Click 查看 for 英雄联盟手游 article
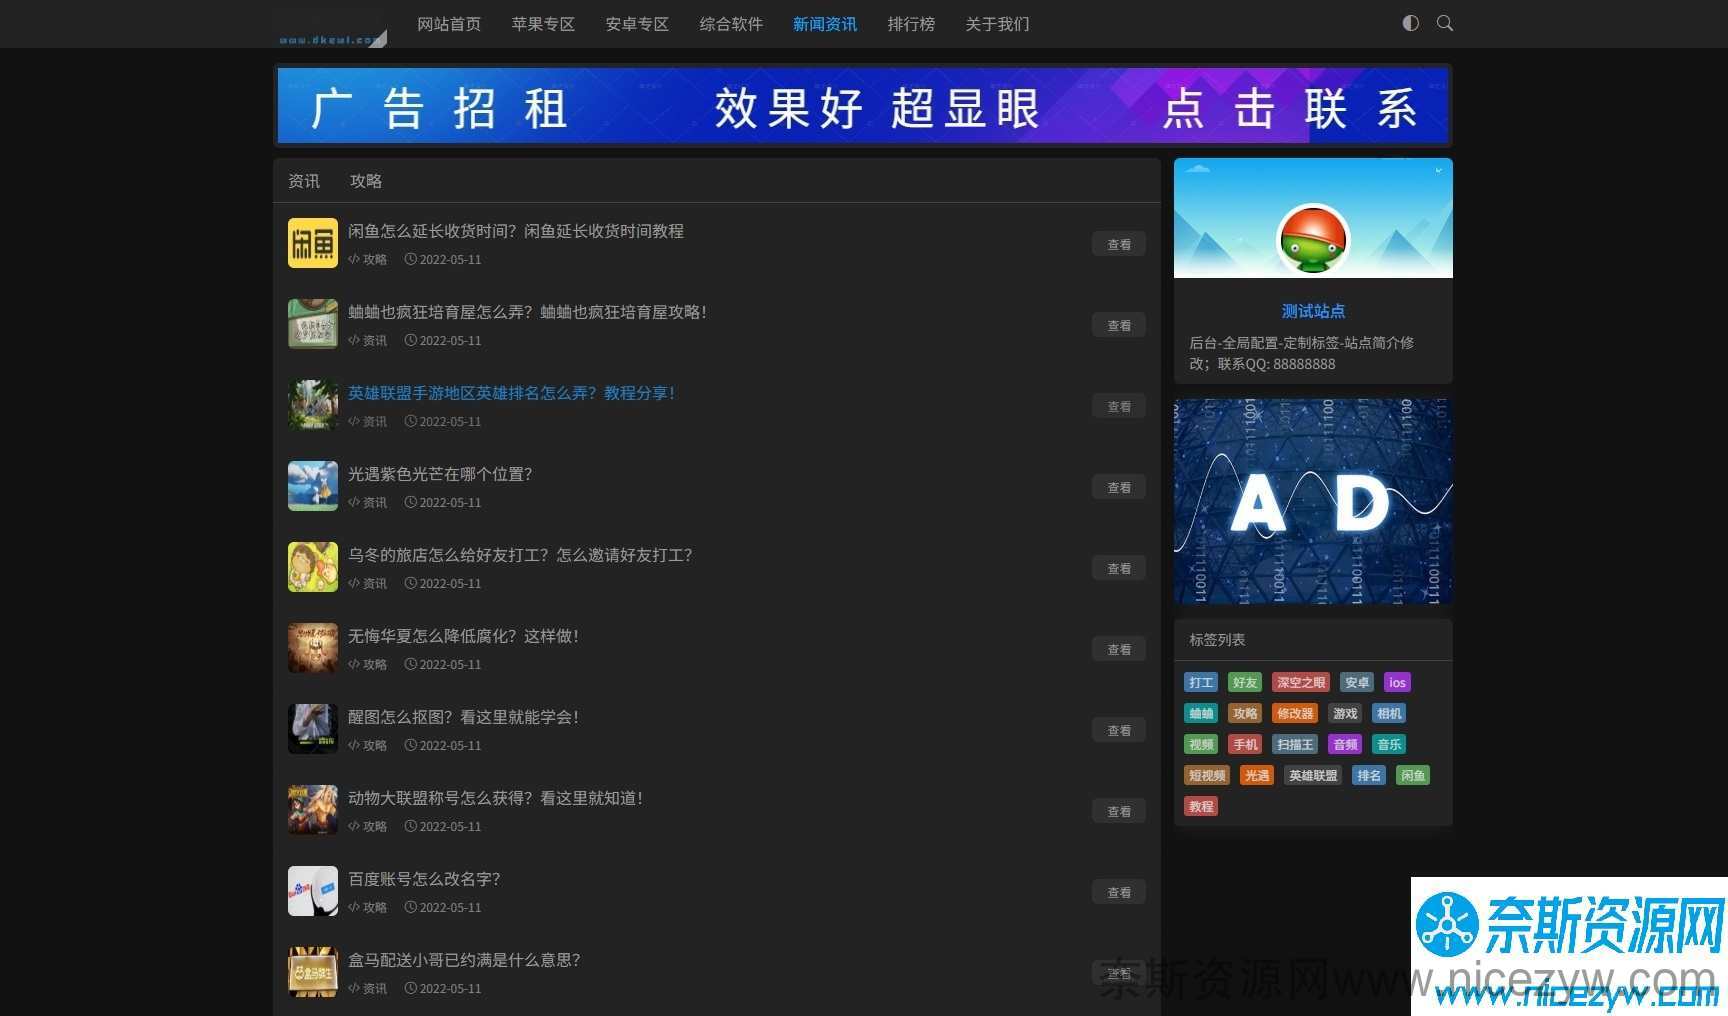The image size is (1728, 1016). (x=1119, y=406)
